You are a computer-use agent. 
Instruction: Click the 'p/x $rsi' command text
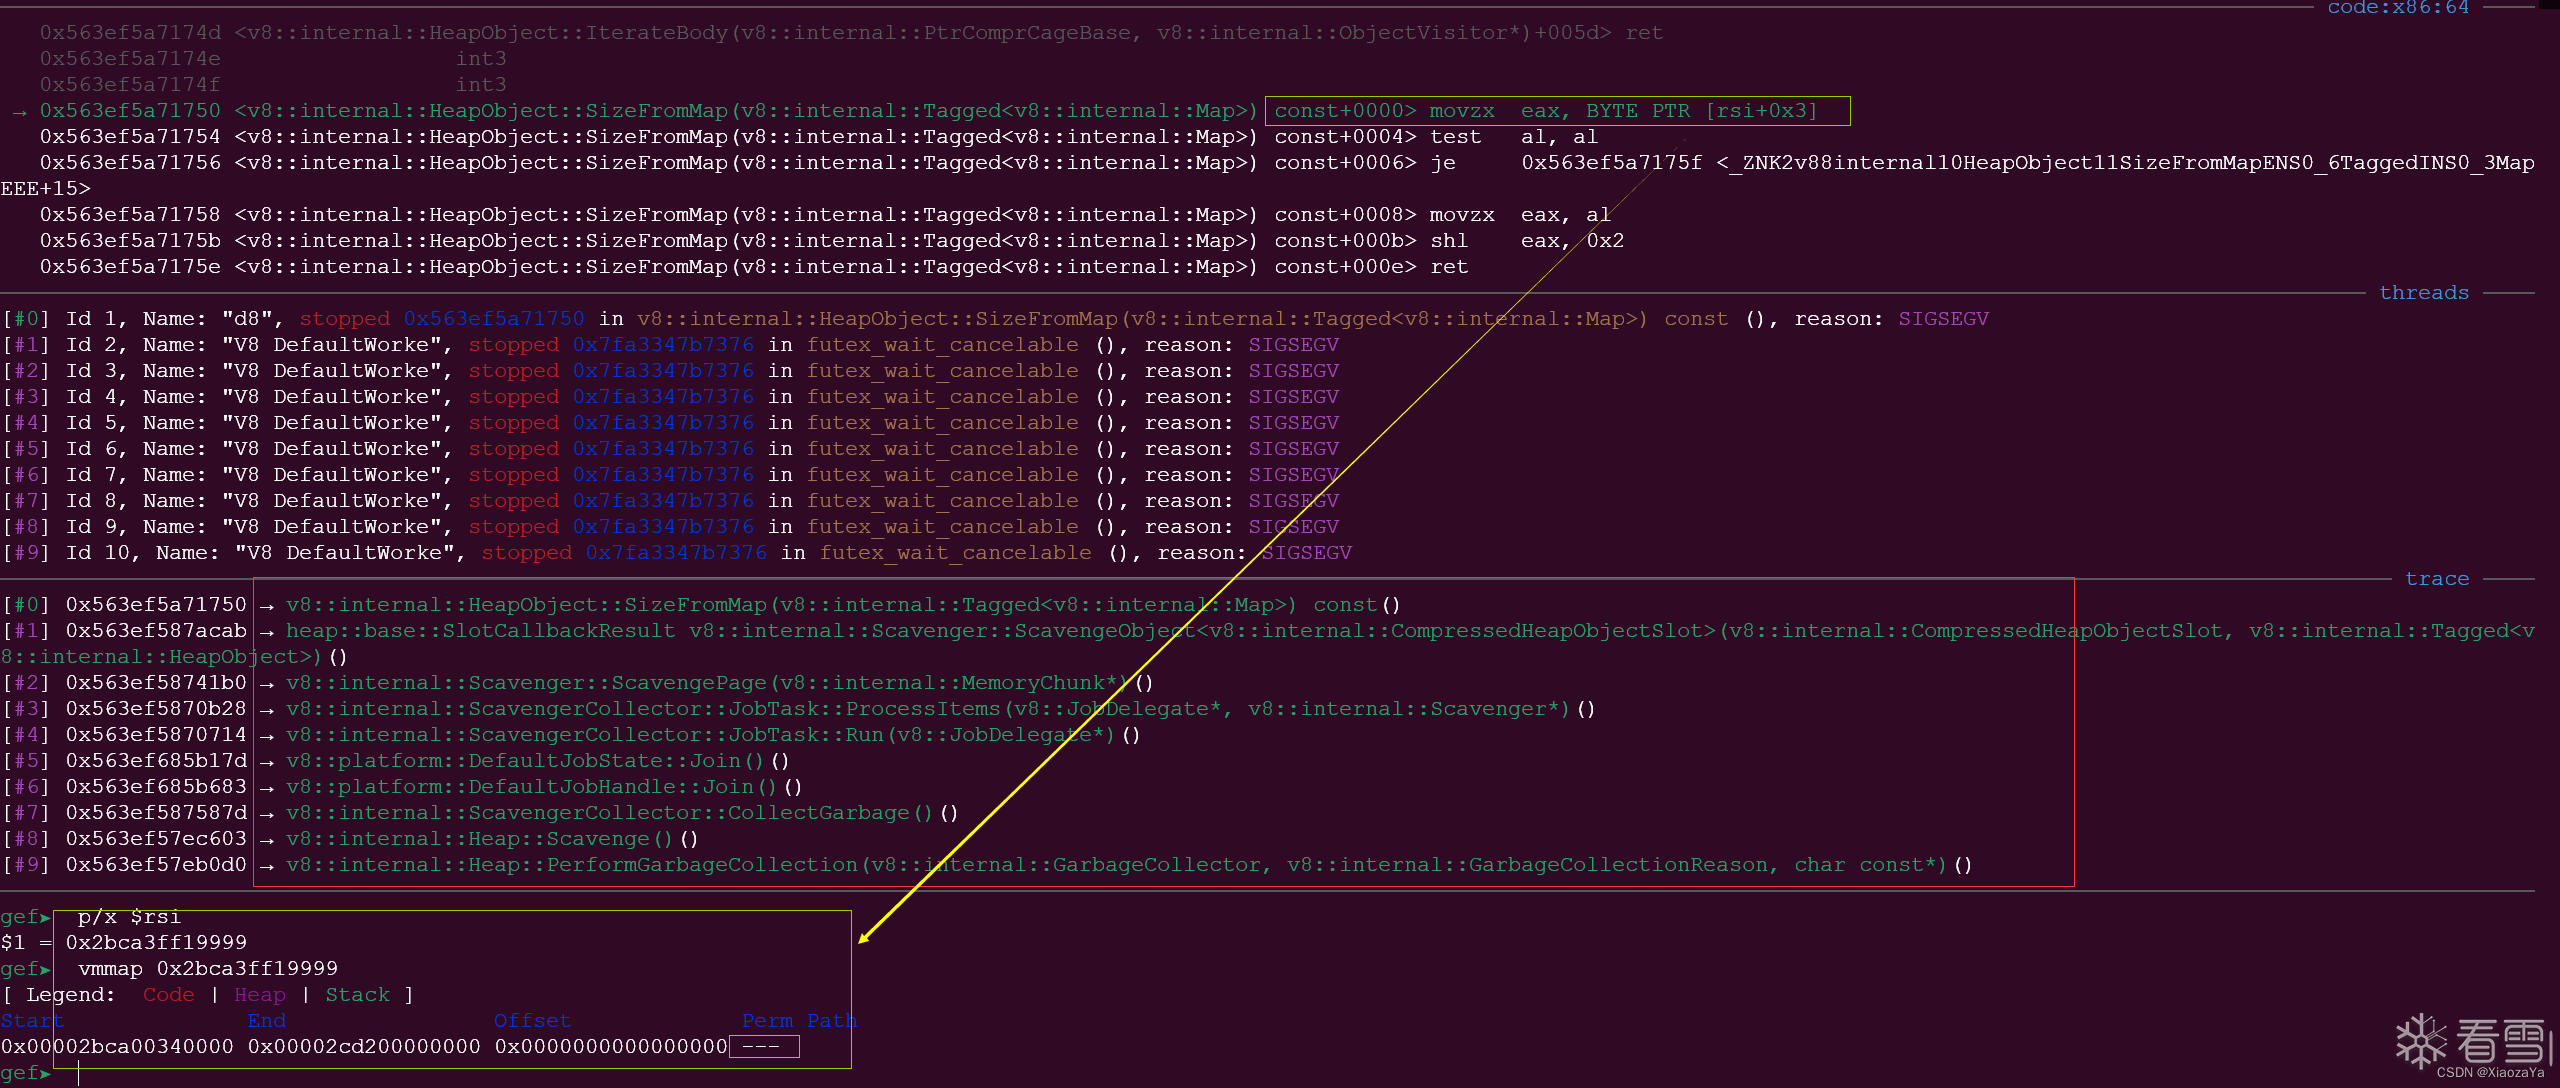(x=129, y=917)
